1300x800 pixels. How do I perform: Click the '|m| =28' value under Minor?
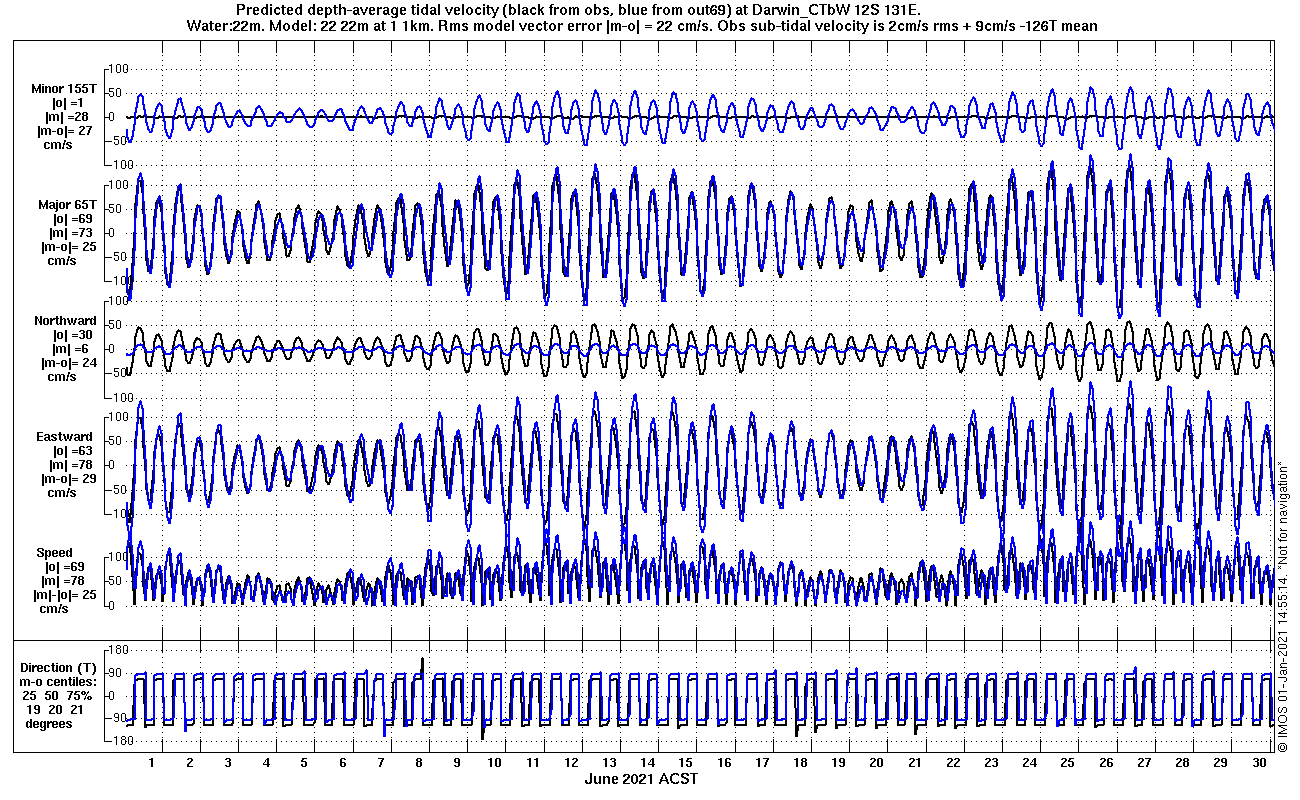coord(67,117)
